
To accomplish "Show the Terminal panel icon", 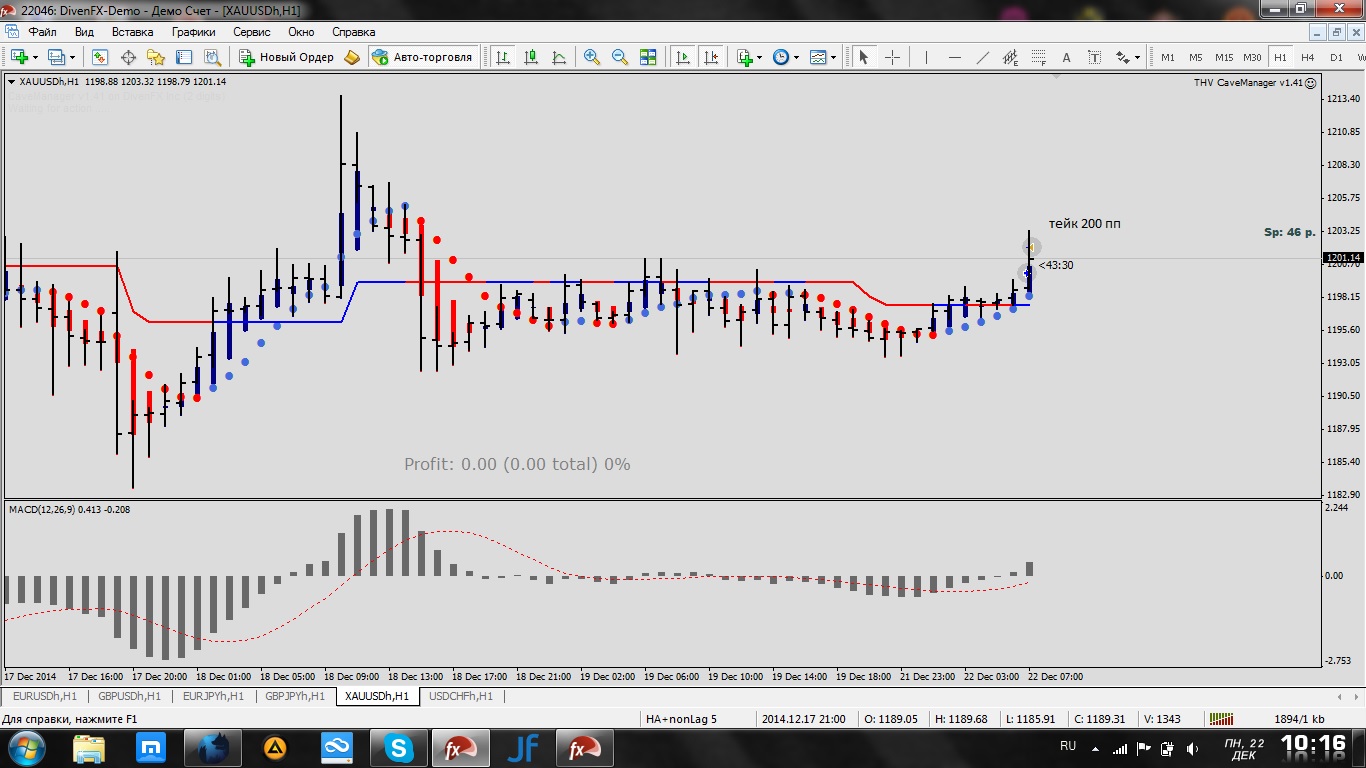I will [x=184, y=57].
